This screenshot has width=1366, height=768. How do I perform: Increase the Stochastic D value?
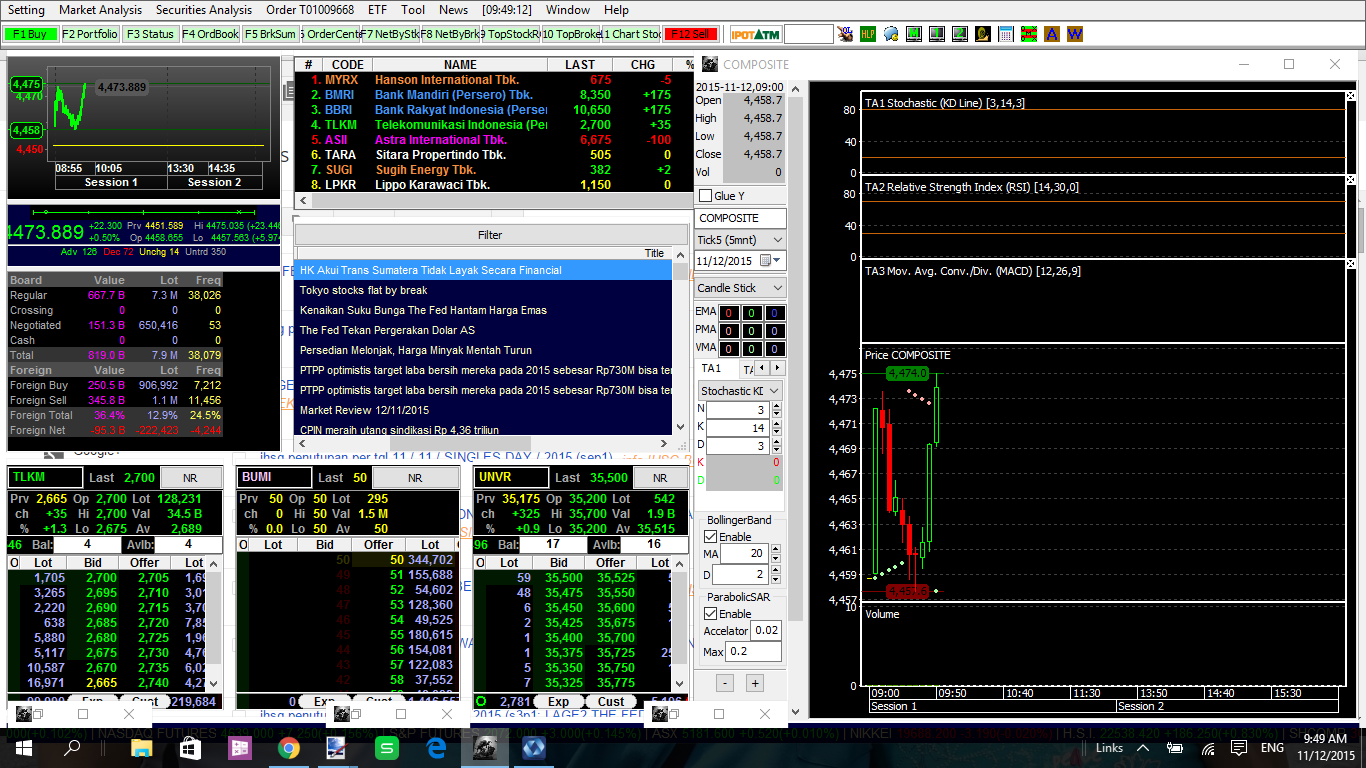[x=776, y=442]
